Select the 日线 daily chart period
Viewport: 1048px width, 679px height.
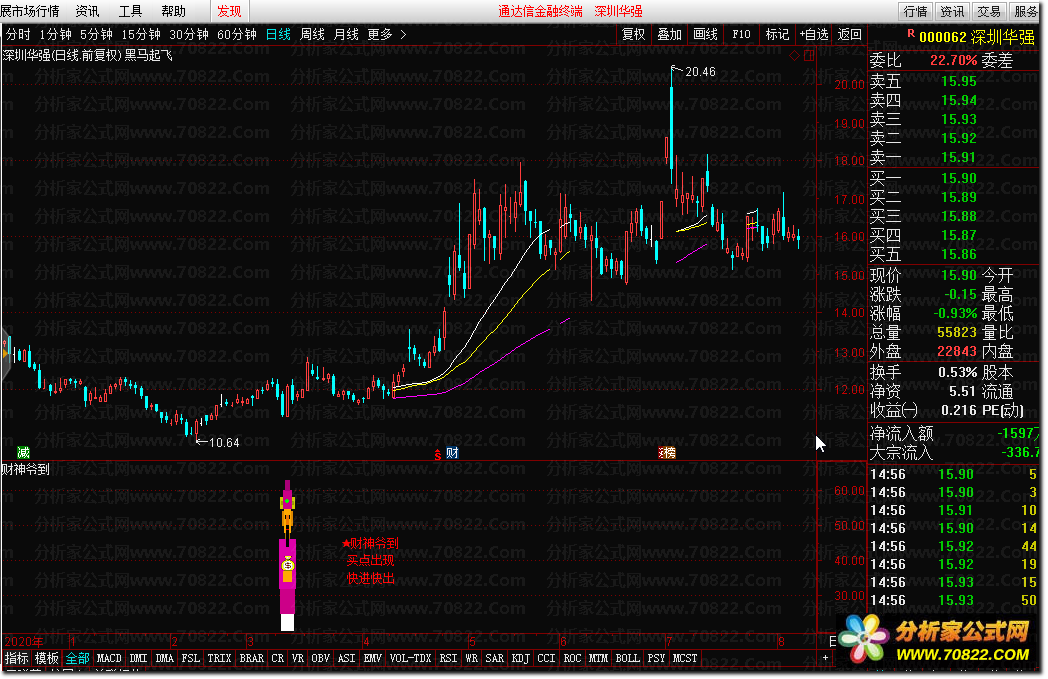tap(278, 34)
